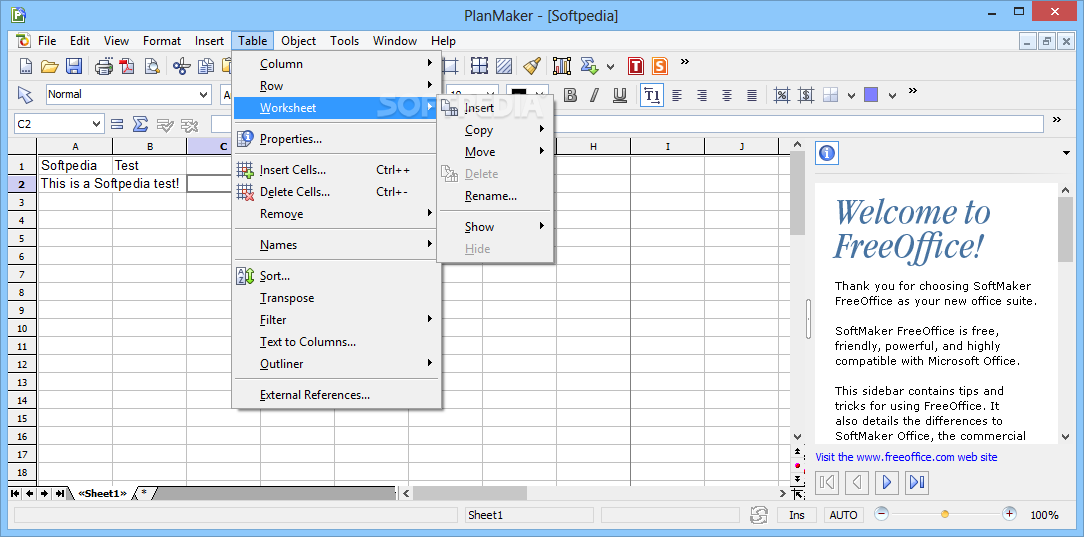The width and height of the screenshot is (1084, 537).
Task: Click the cell borders grid icon
Action: pos(830,95)
